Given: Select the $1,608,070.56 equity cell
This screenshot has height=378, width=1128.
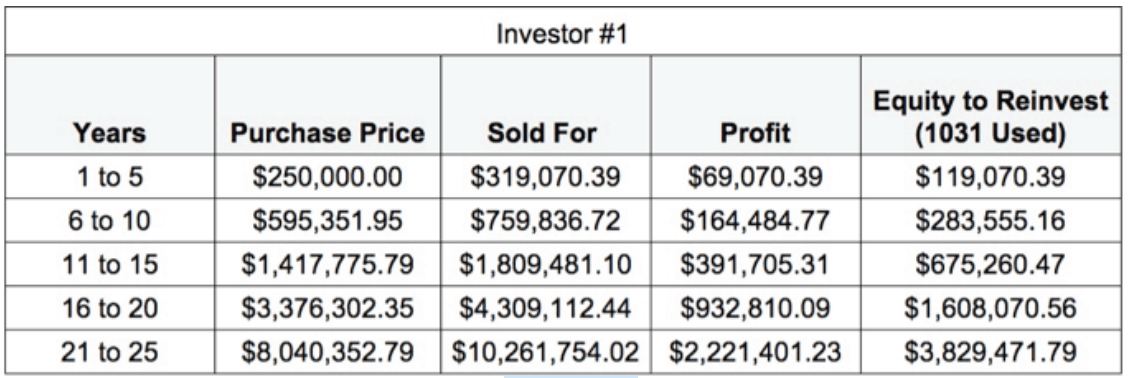Looking at the screenshot, I should click(x=991, y=308).
